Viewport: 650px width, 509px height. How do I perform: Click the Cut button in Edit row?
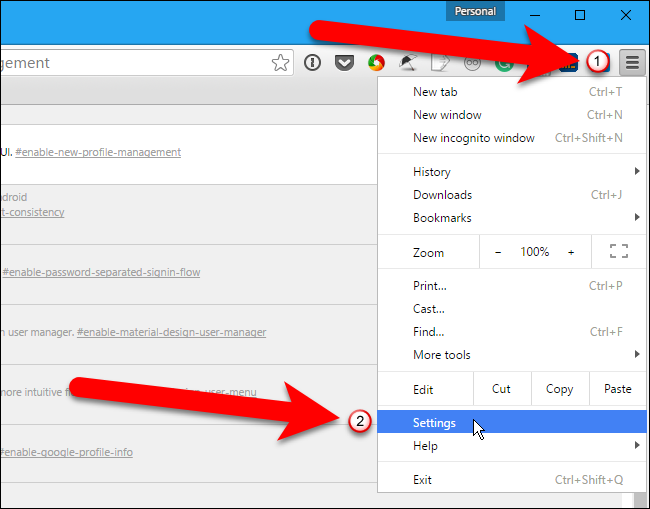click(x=502, y=389)
